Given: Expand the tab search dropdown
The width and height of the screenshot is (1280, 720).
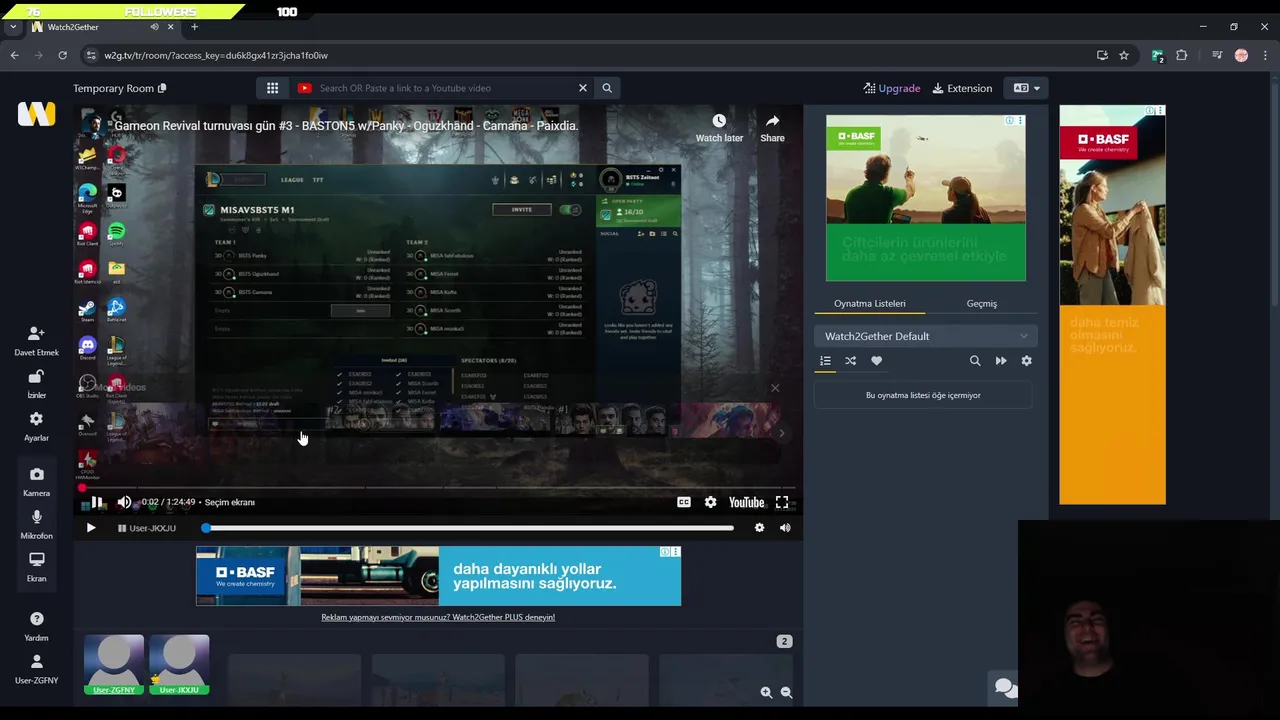Looking at the screenshot, I should pyautogui.click(x=12, y=27).
